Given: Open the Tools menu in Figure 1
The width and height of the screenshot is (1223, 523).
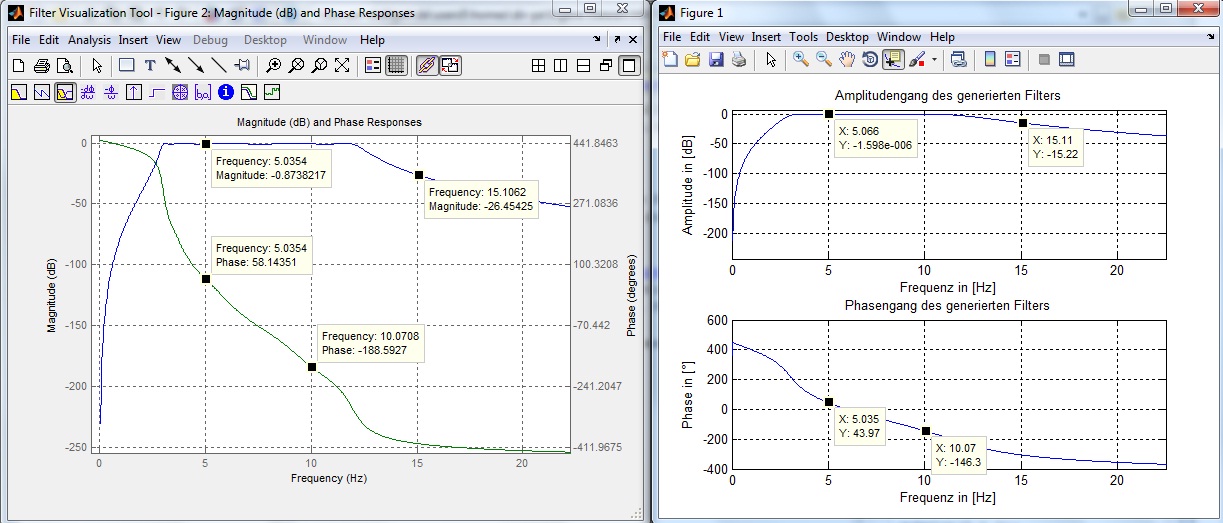Looking at the screenshot, I should [803, 37].
